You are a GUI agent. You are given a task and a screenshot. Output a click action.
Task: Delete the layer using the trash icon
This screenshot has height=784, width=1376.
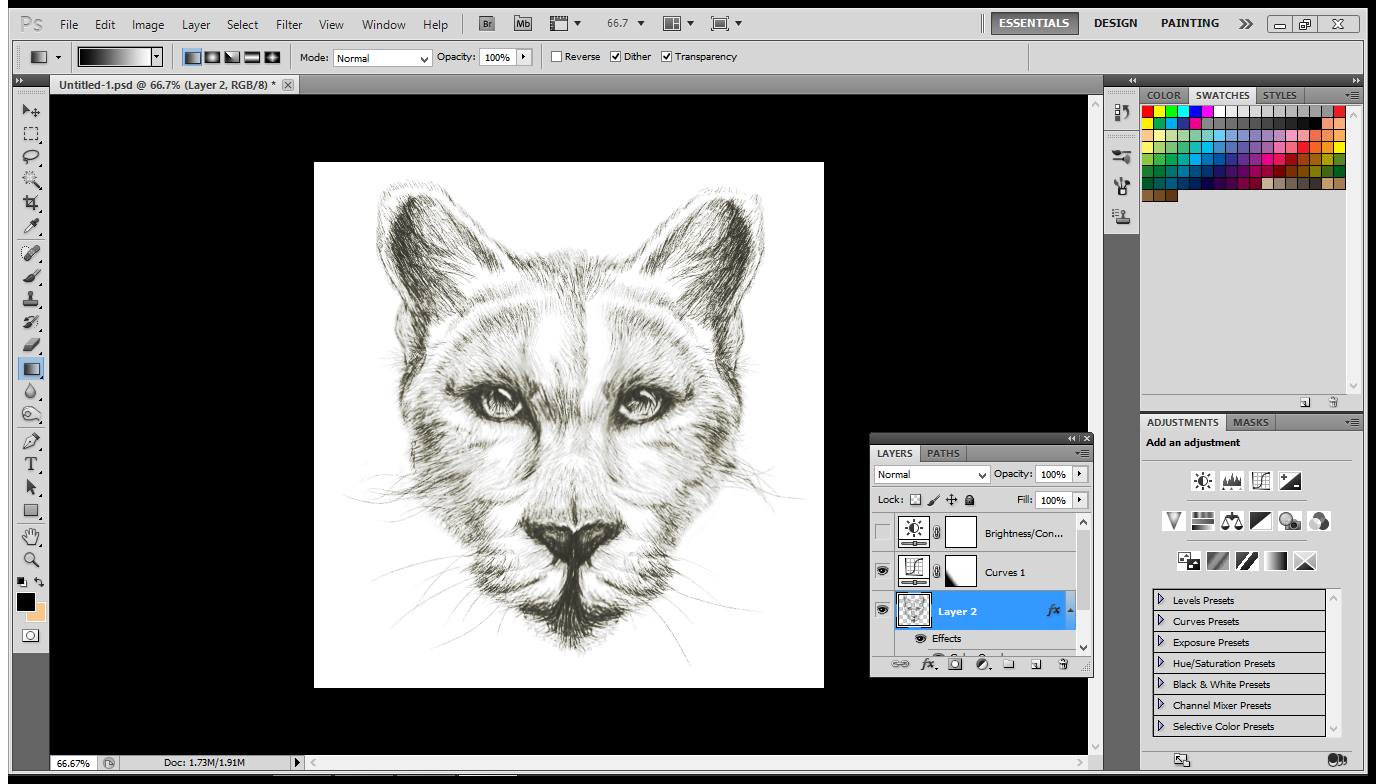point(1063,663)
